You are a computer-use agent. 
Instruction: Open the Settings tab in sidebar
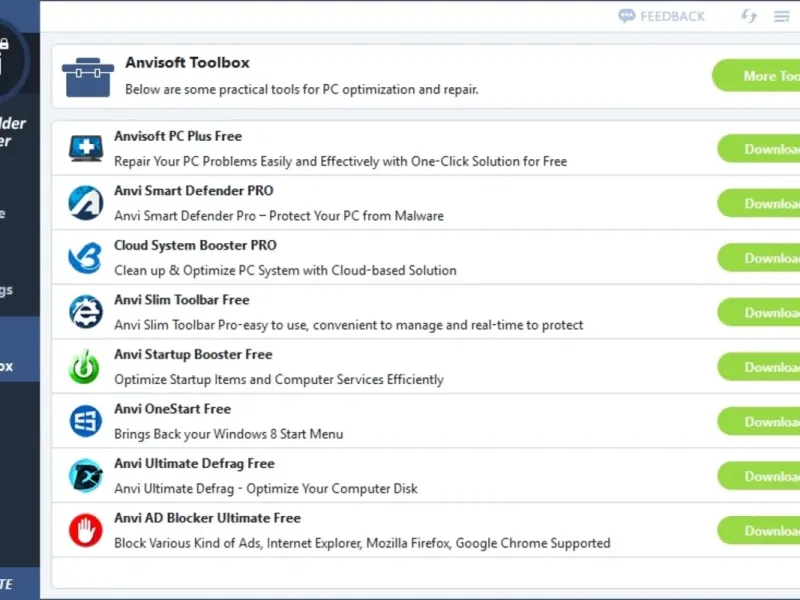coord(19,290)
